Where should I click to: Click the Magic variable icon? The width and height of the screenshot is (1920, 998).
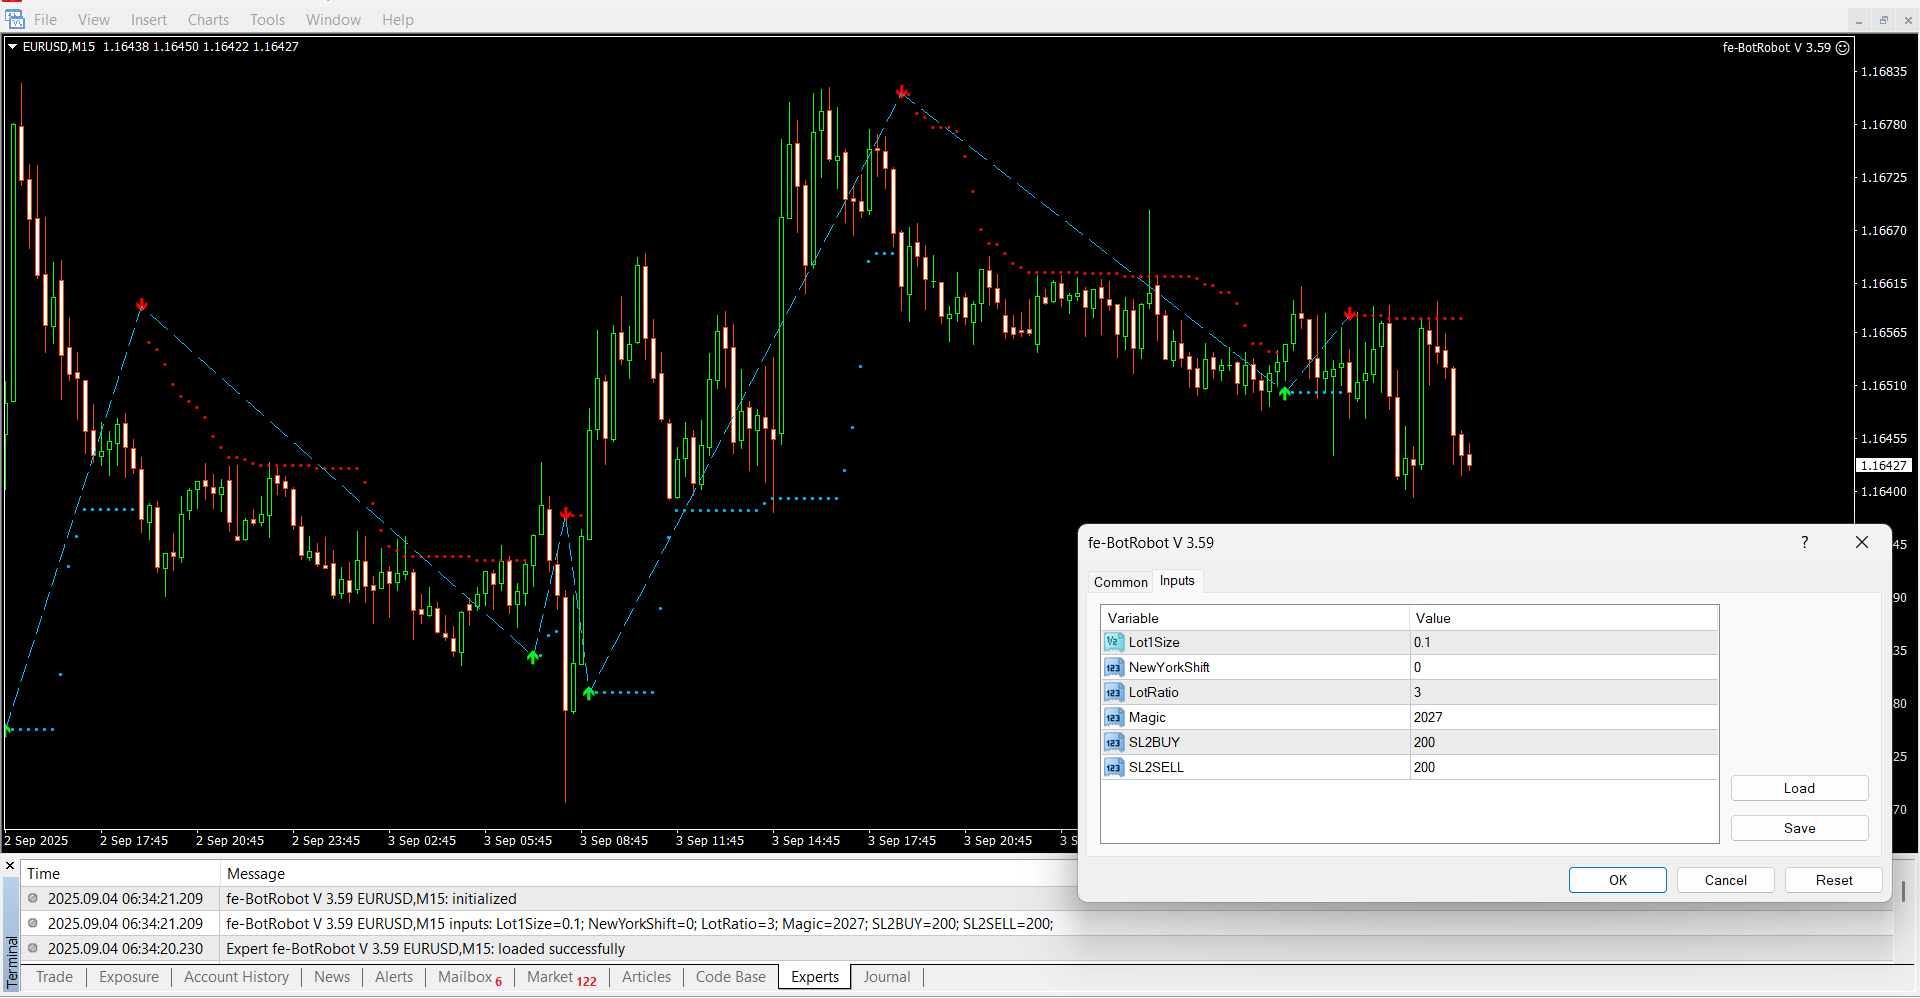click(x=1113, y=717)
